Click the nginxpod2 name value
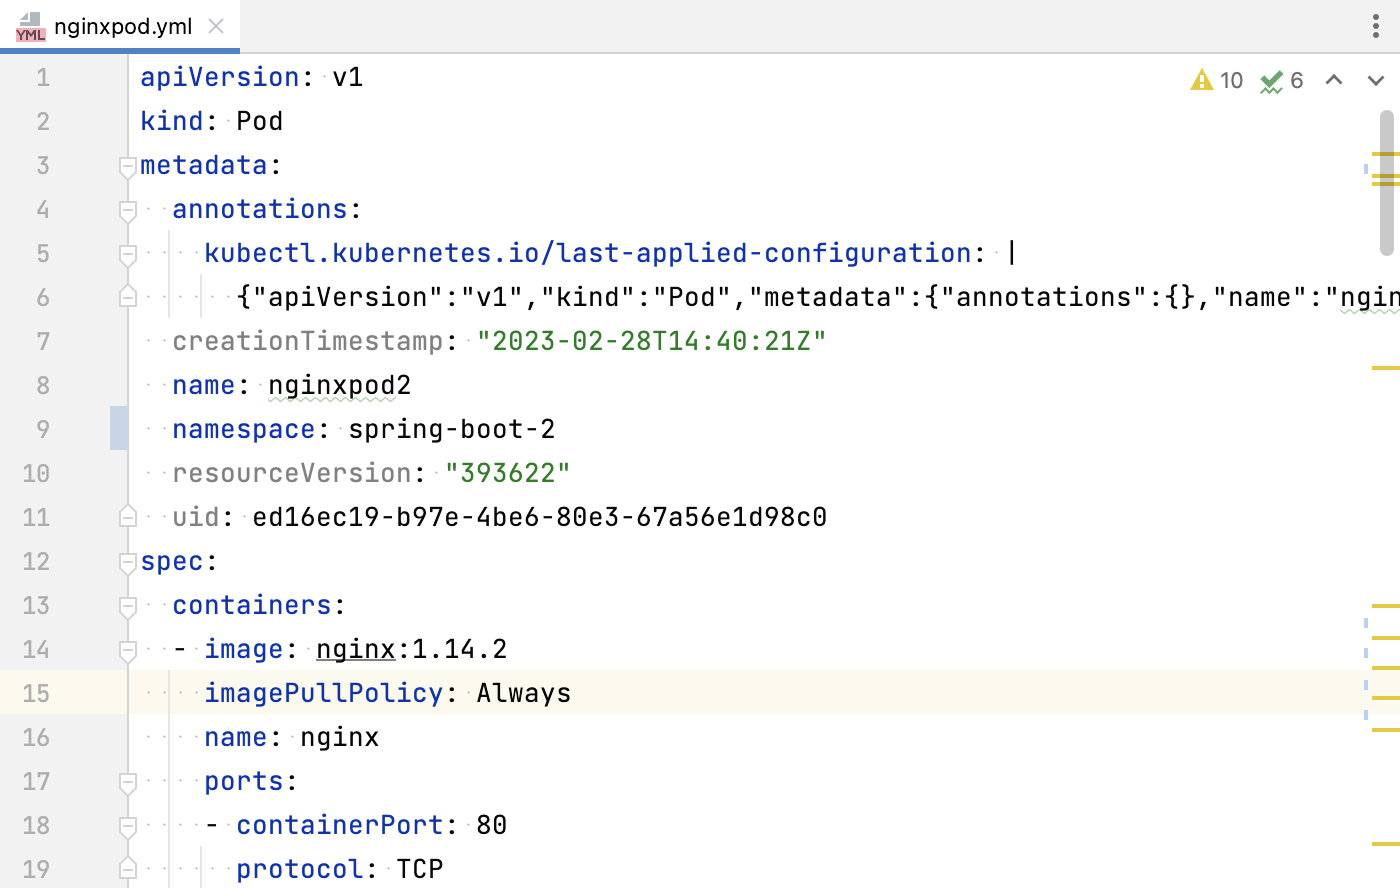The width and height of the screenshot is (1400, 888). tap(339, 385)
